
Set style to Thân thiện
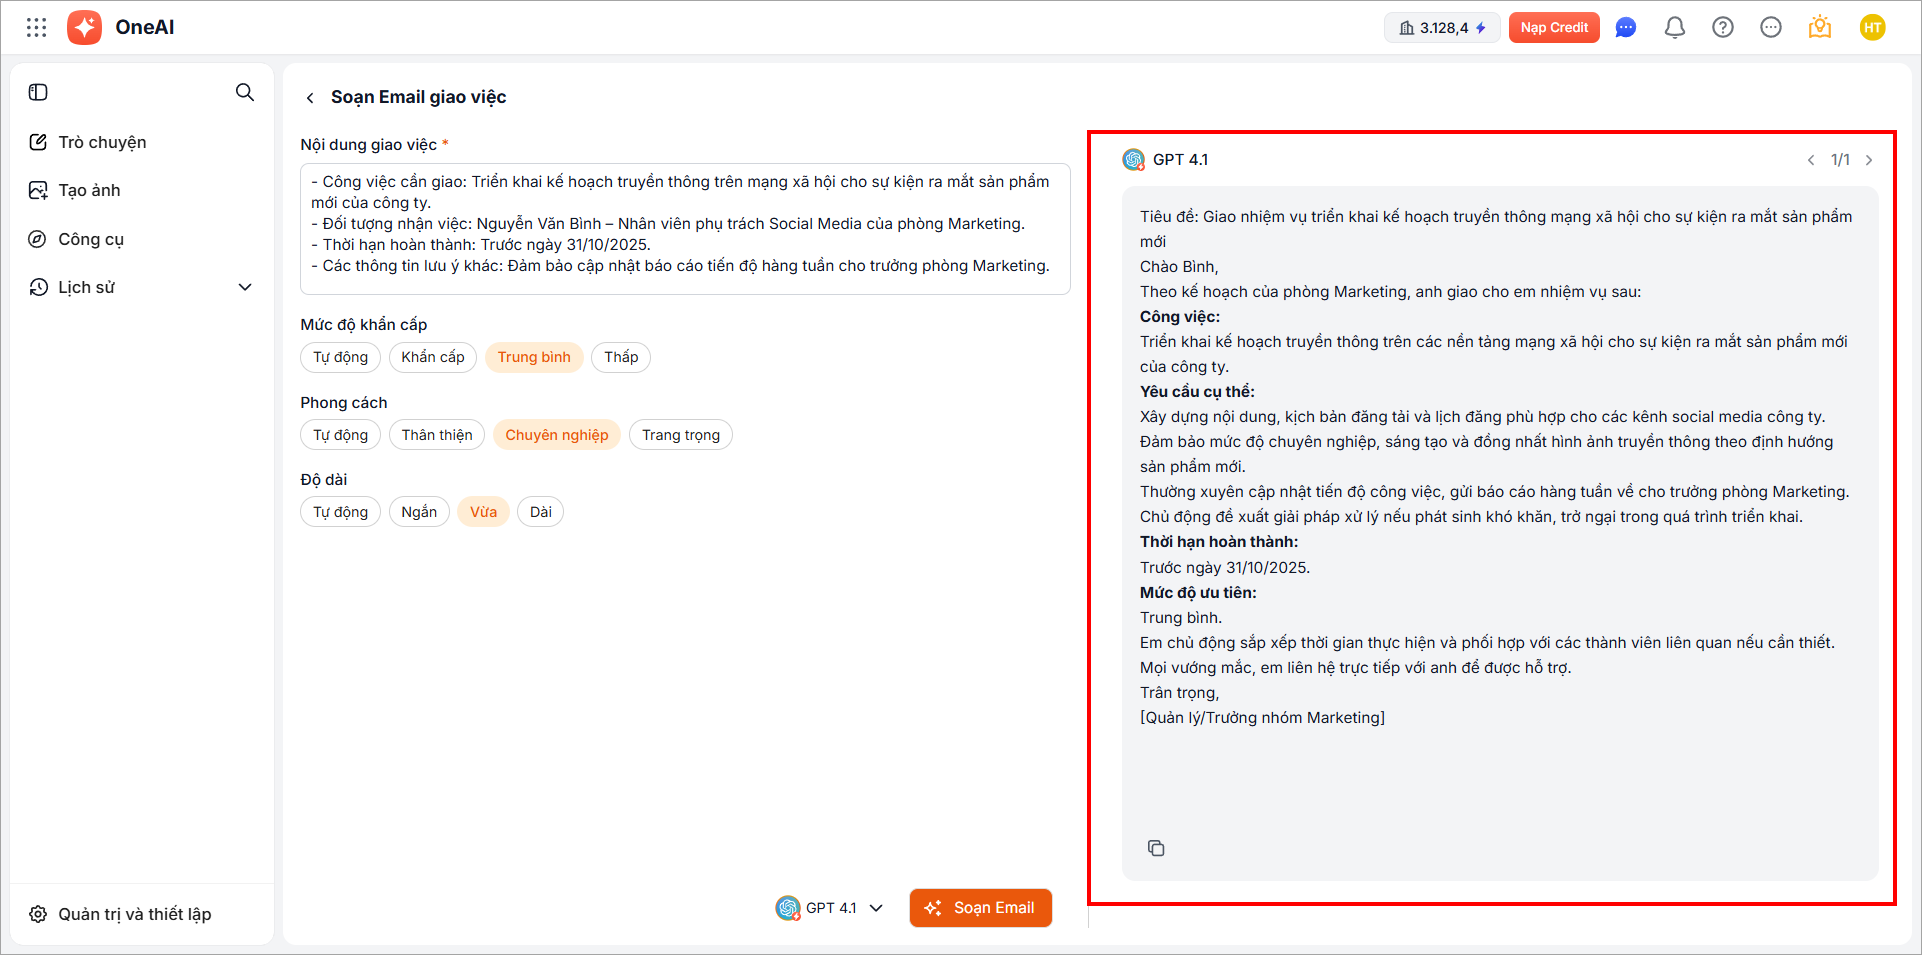[437, 435]
